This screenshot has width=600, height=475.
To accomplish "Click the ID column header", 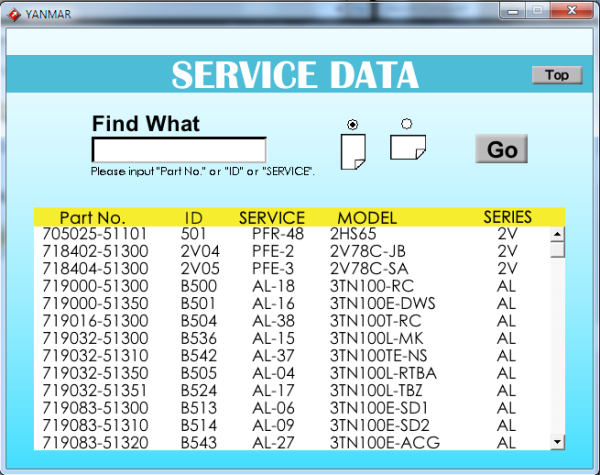I will [194, 218].
